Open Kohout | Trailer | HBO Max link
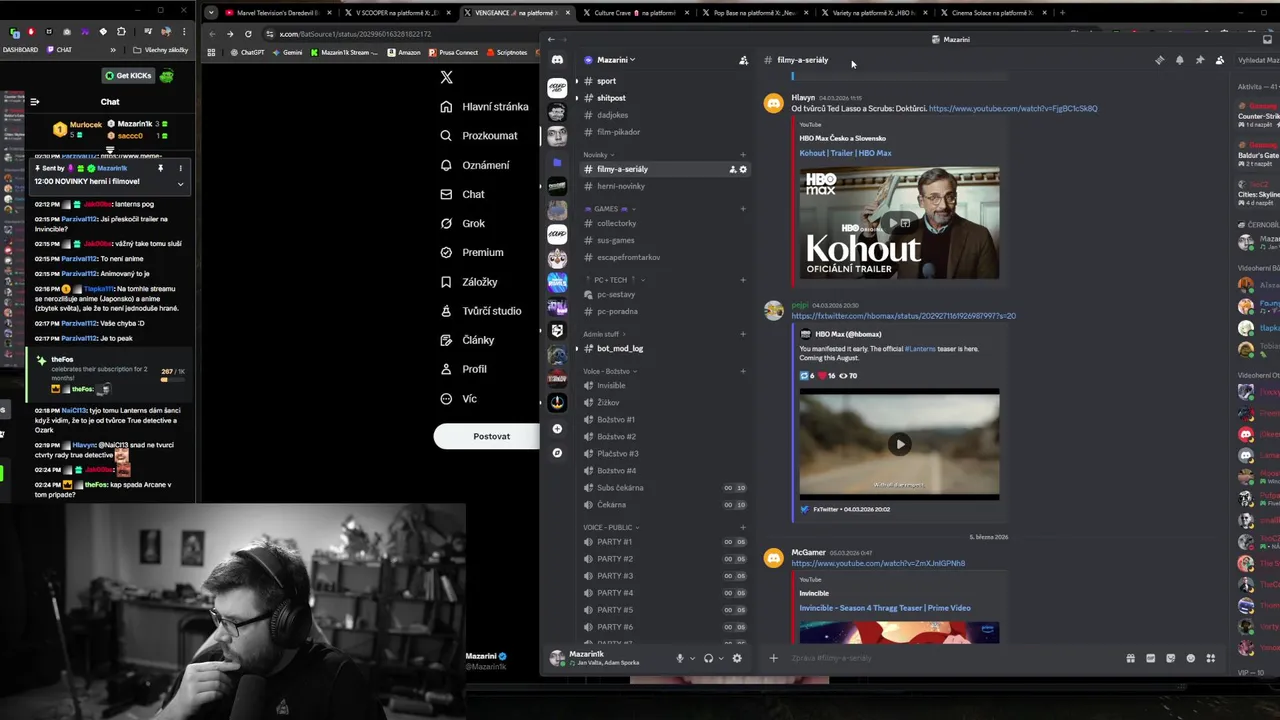Viewport: 1280px width, 720px height. [x=845, y=153]
